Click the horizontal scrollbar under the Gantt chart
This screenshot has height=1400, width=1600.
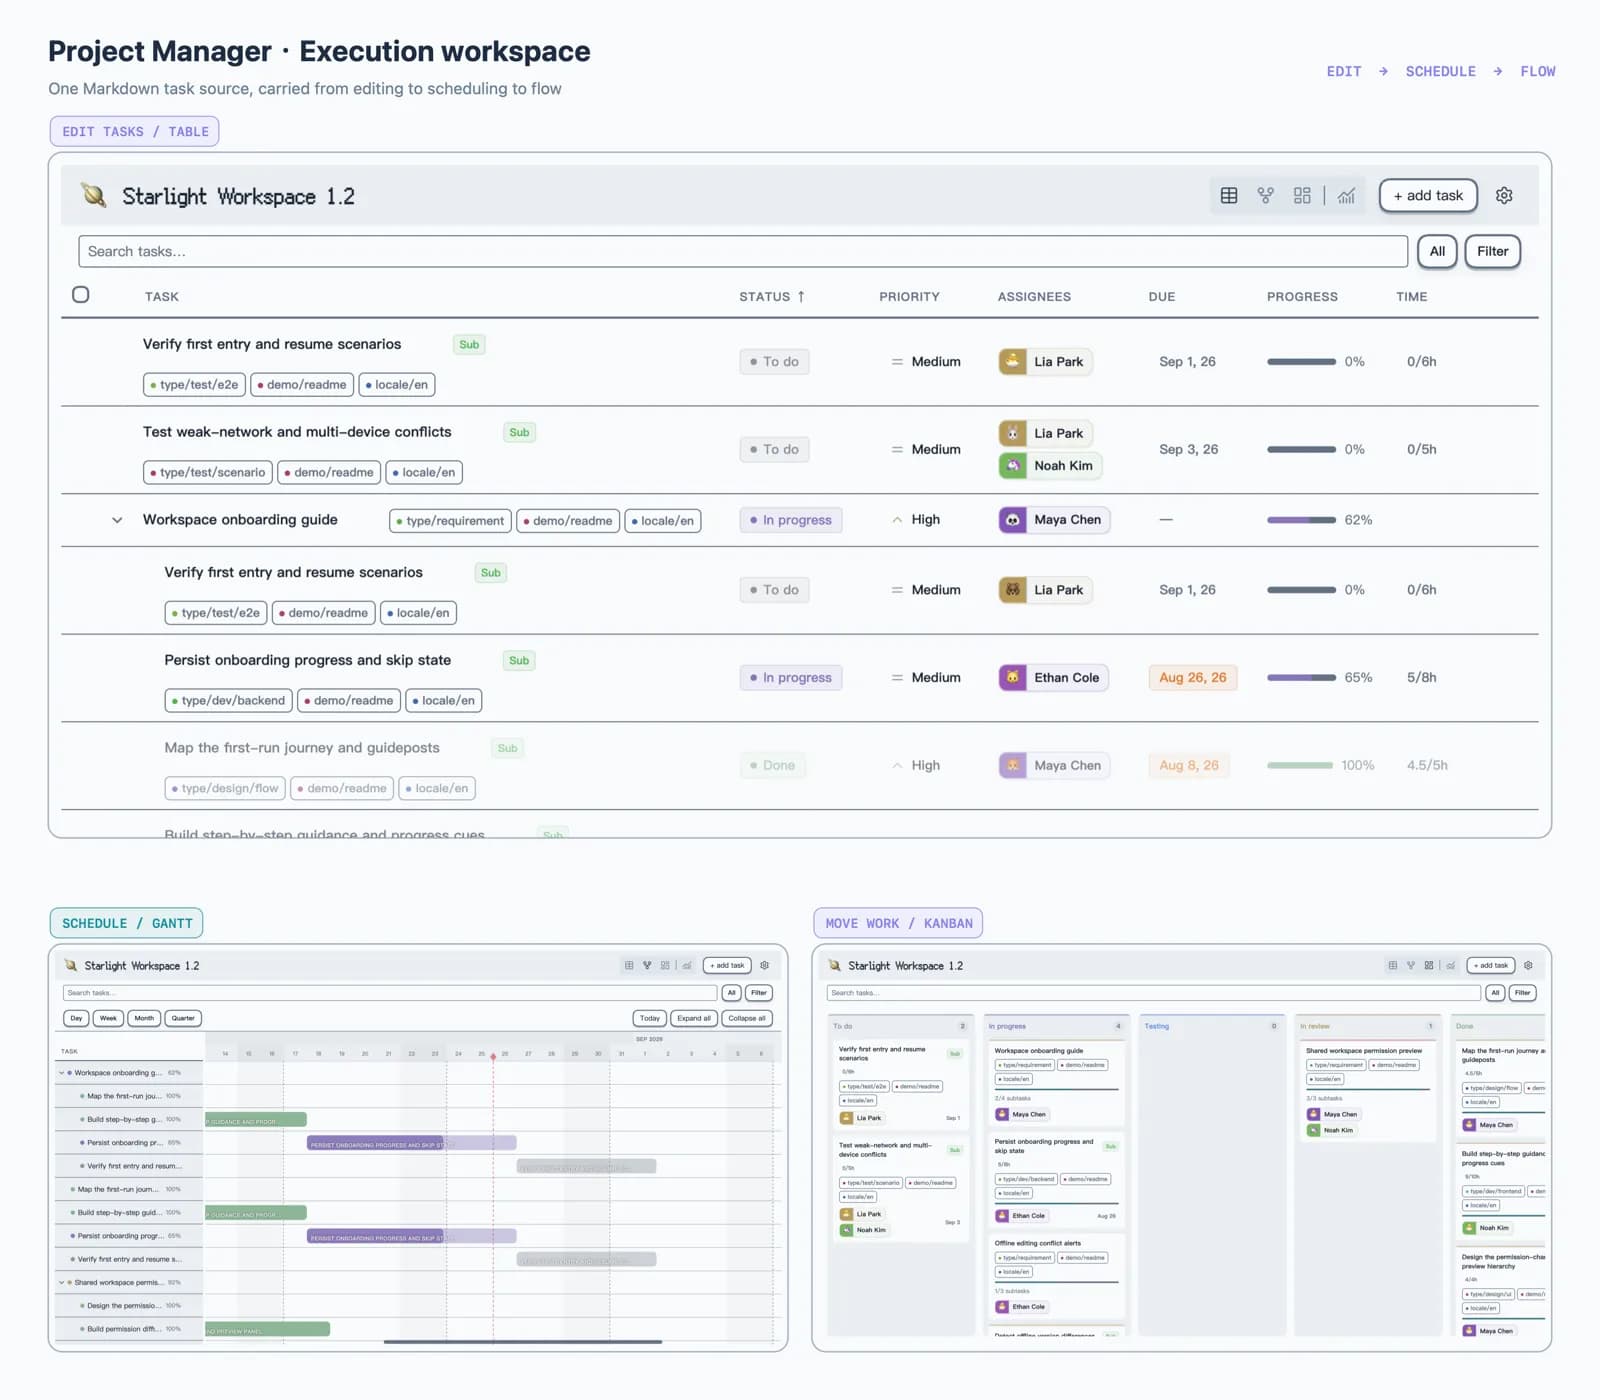[x=522, y=1341]
